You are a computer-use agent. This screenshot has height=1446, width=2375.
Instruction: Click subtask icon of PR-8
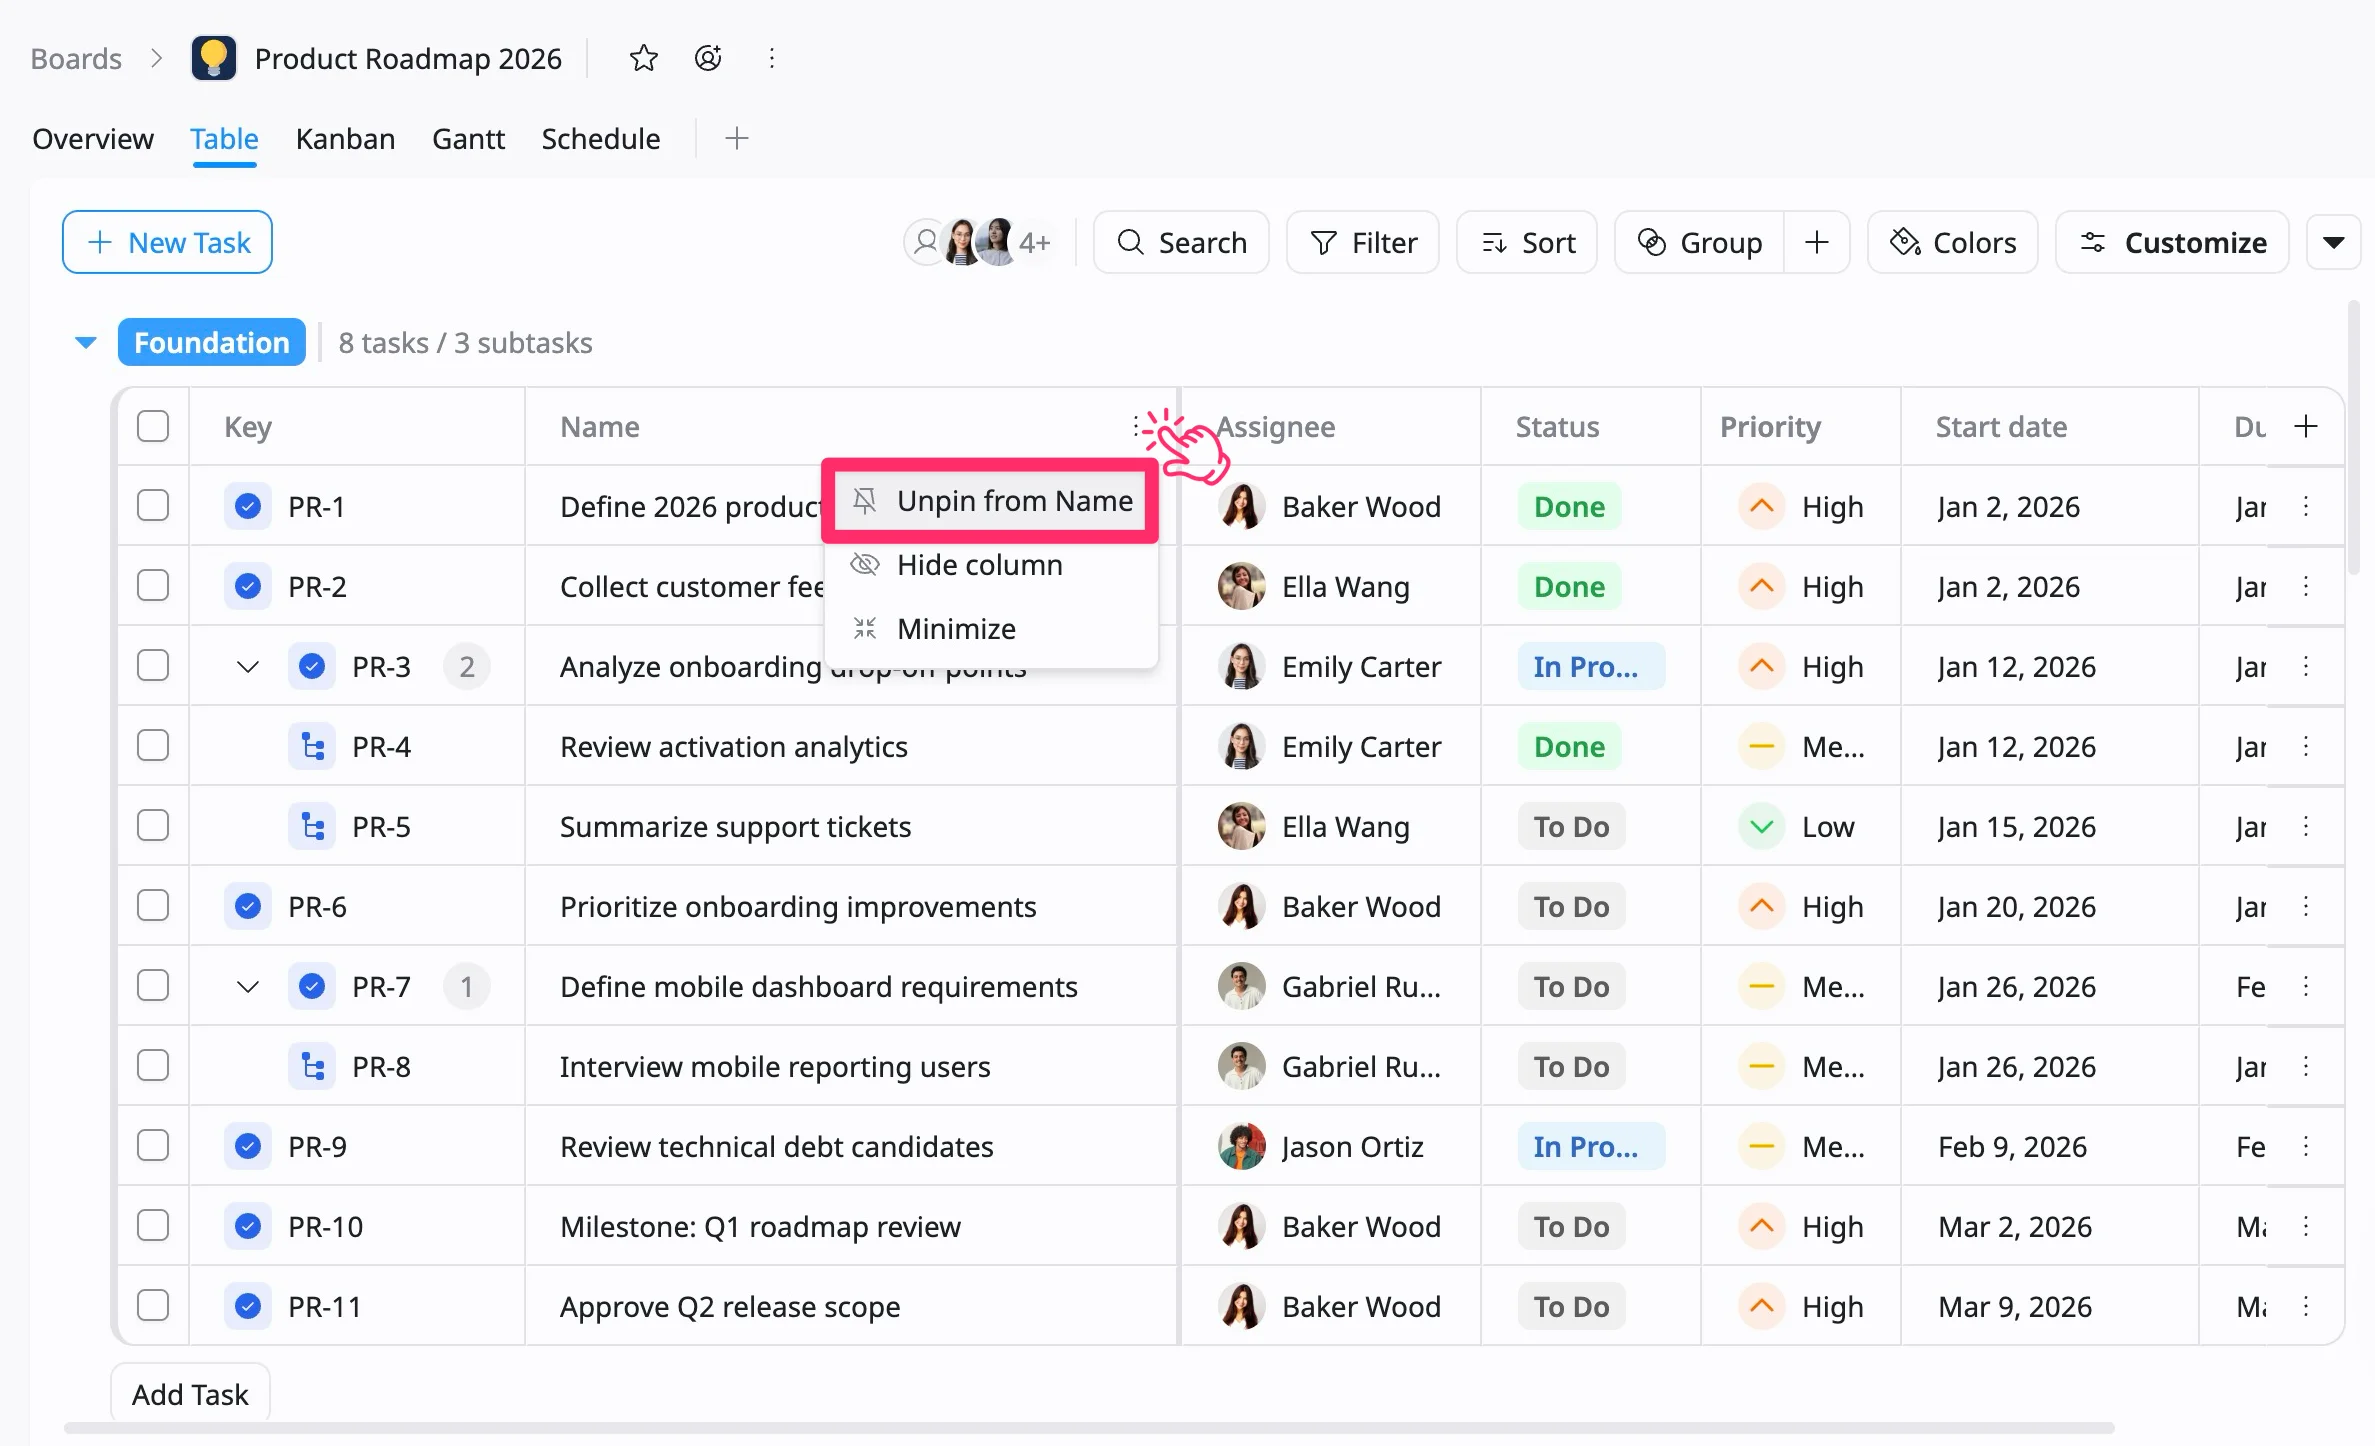[312, 1066]
